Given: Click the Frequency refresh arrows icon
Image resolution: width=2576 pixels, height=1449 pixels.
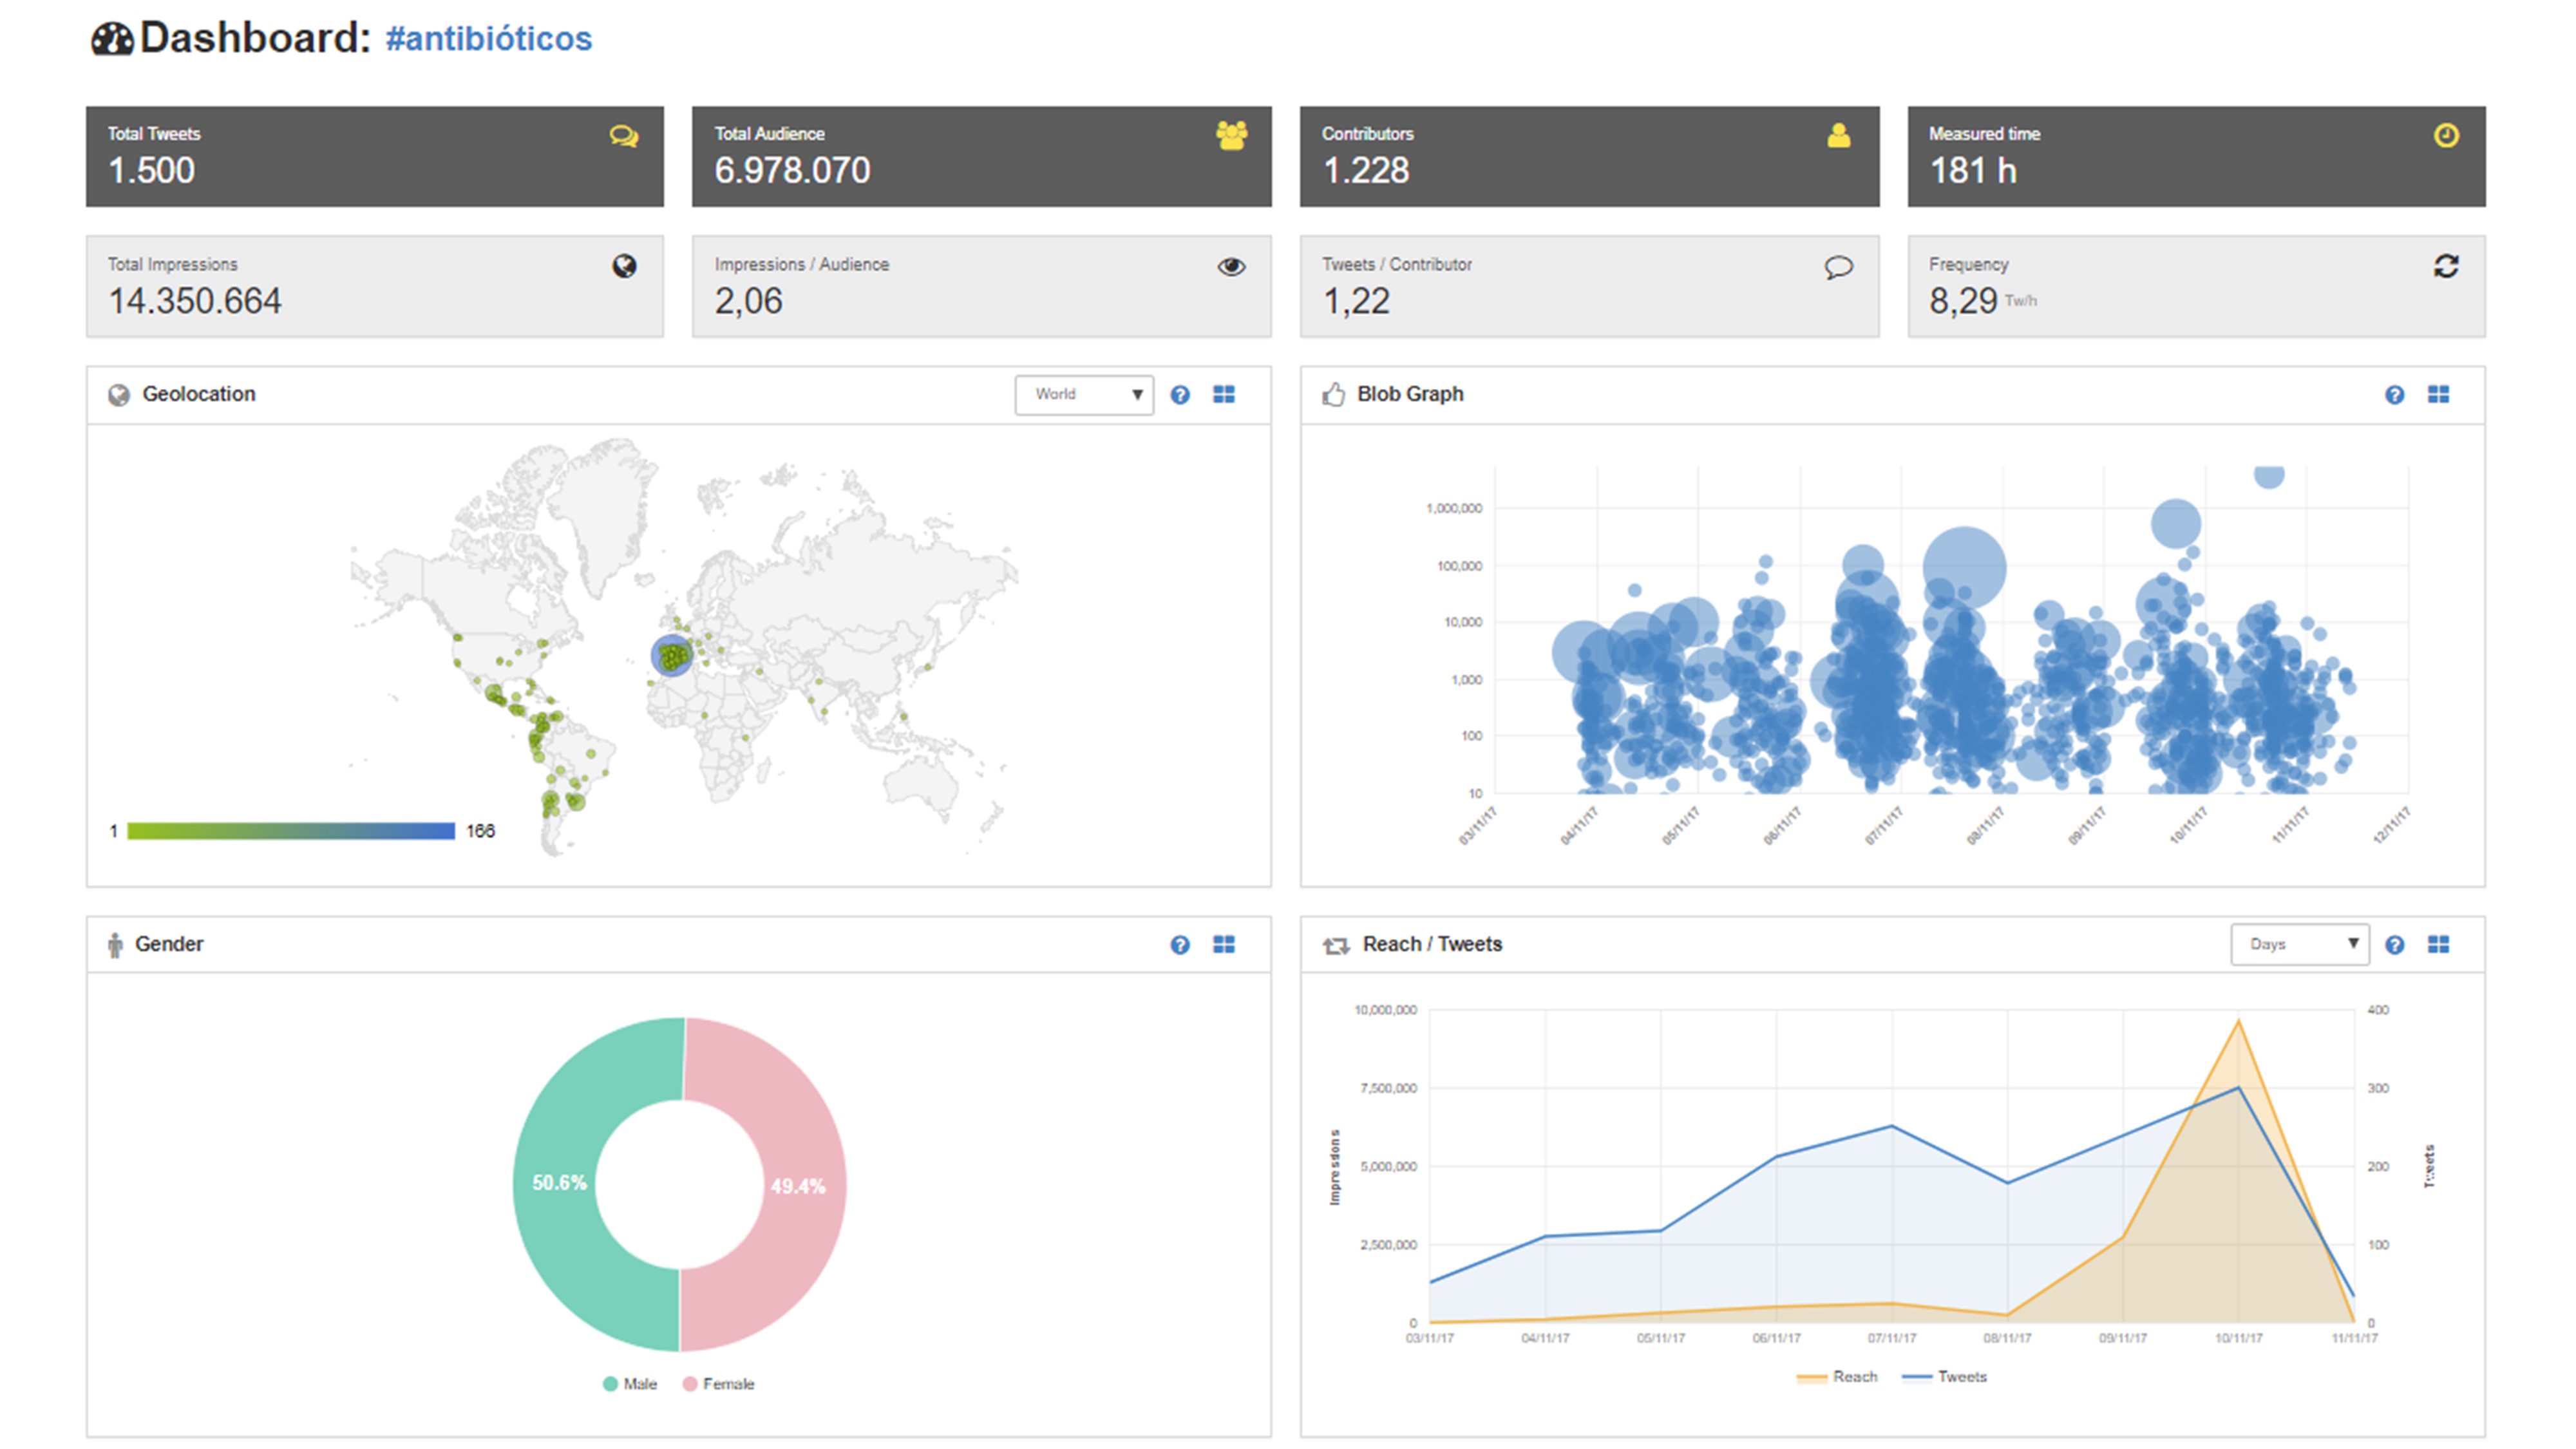Looking at the screenshot, I should pos(2445,266).
